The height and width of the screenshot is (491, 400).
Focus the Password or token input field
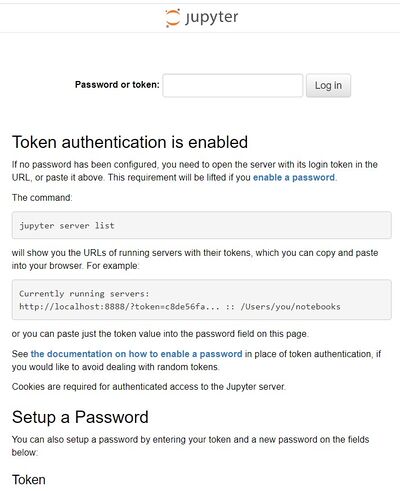(x=233, y=86)
